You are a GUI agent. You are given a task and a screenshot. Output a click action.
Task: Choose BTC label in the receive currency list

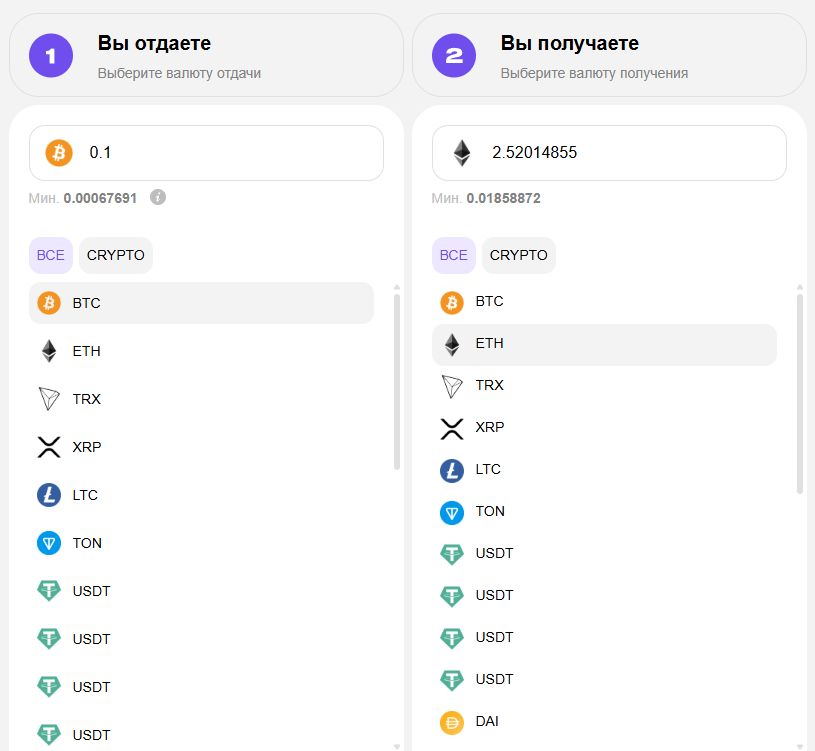tap(489, 301)
